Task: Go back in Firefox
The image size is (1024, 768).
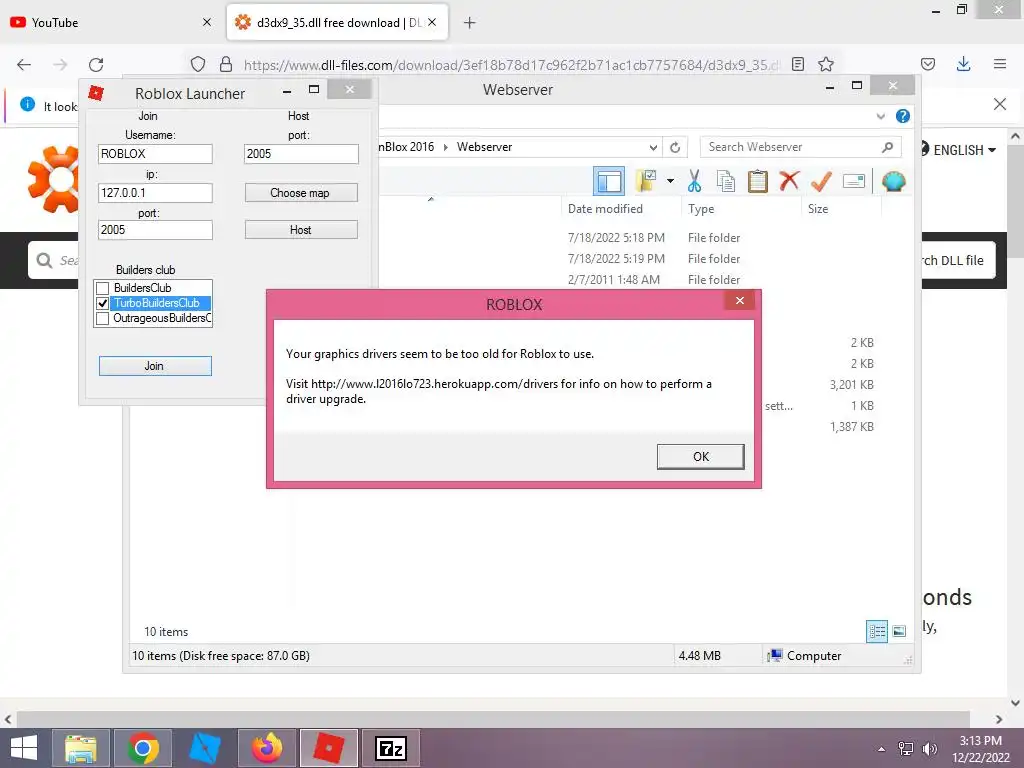Action: click(x=24, y=64)
